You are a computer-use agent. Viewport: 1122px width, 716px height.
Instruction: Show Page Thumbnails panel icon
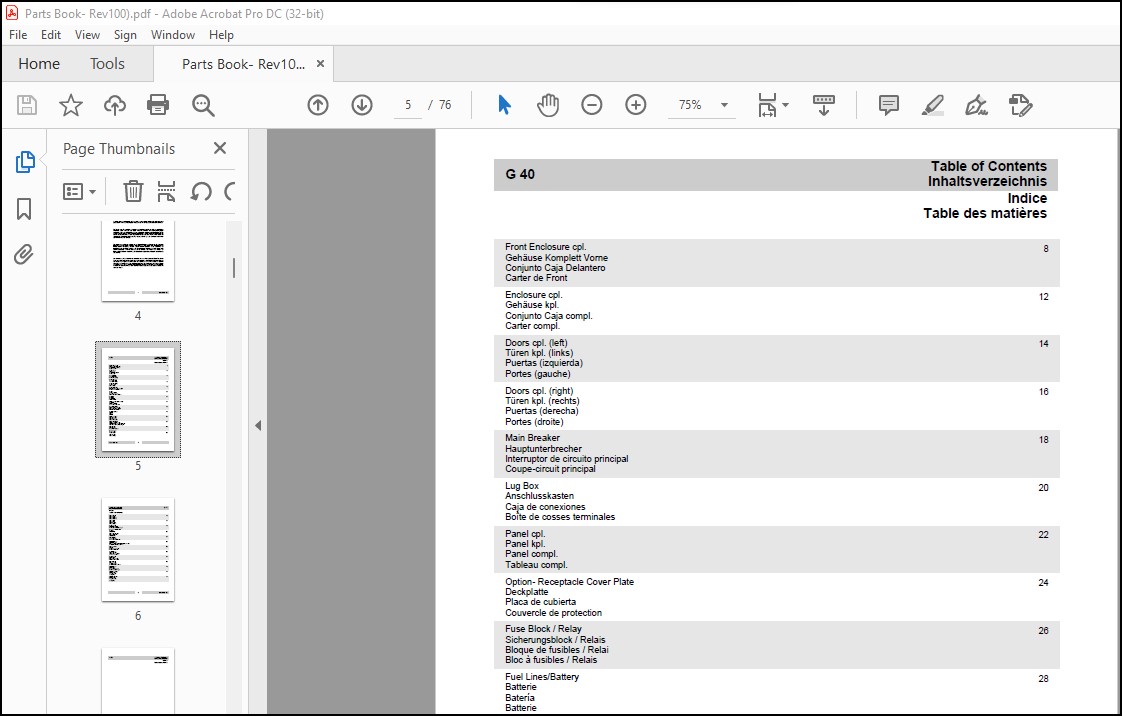(25, 162)
